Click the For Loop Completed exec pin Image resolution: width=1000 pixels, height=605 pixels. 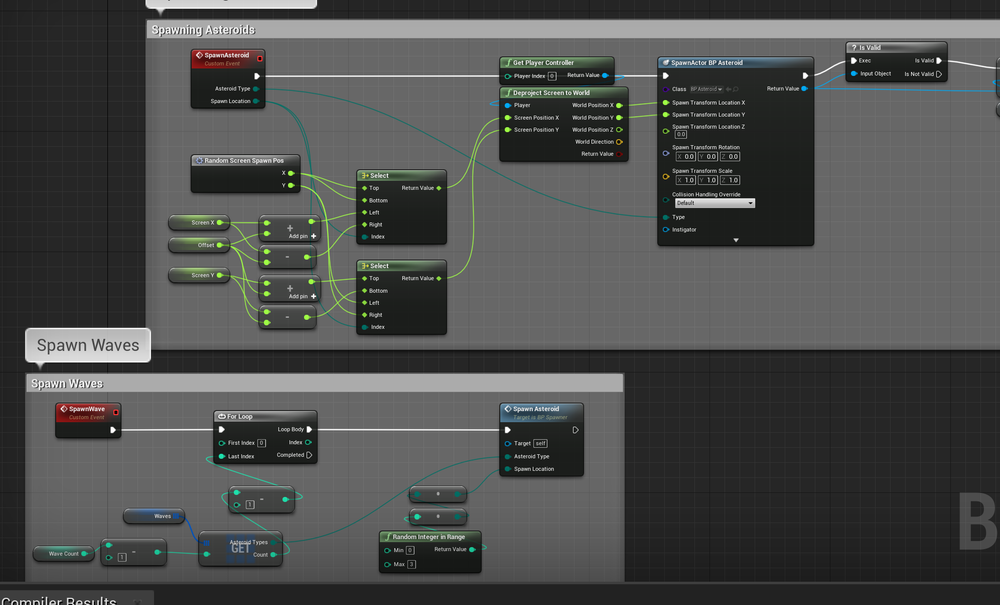[309, 455]
